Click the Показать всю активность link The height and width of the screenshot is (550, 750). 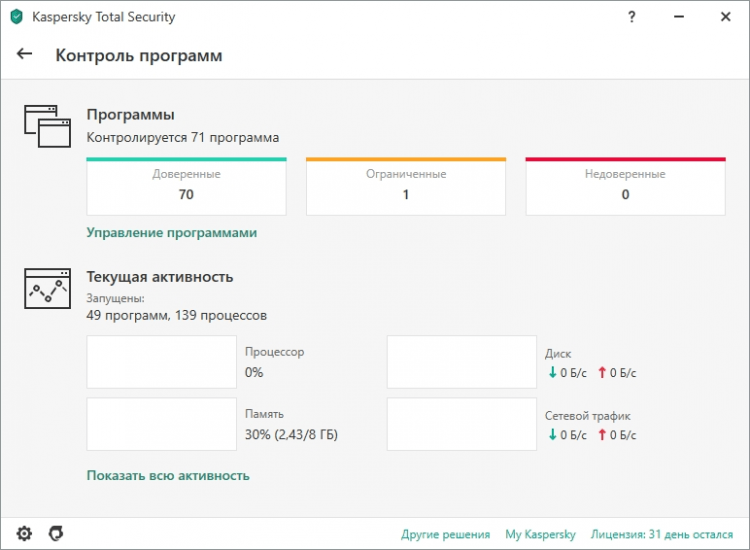coord(168,476)
